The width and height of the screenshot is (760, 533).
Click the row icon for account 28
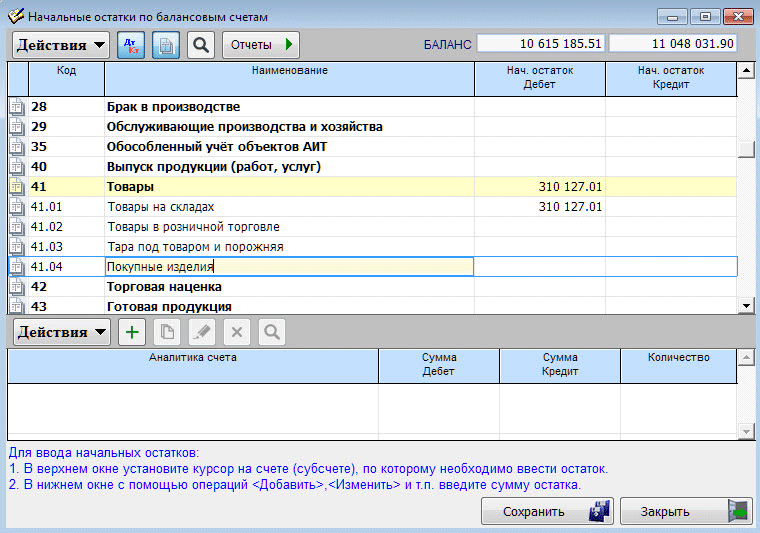[x=17, y=107]
